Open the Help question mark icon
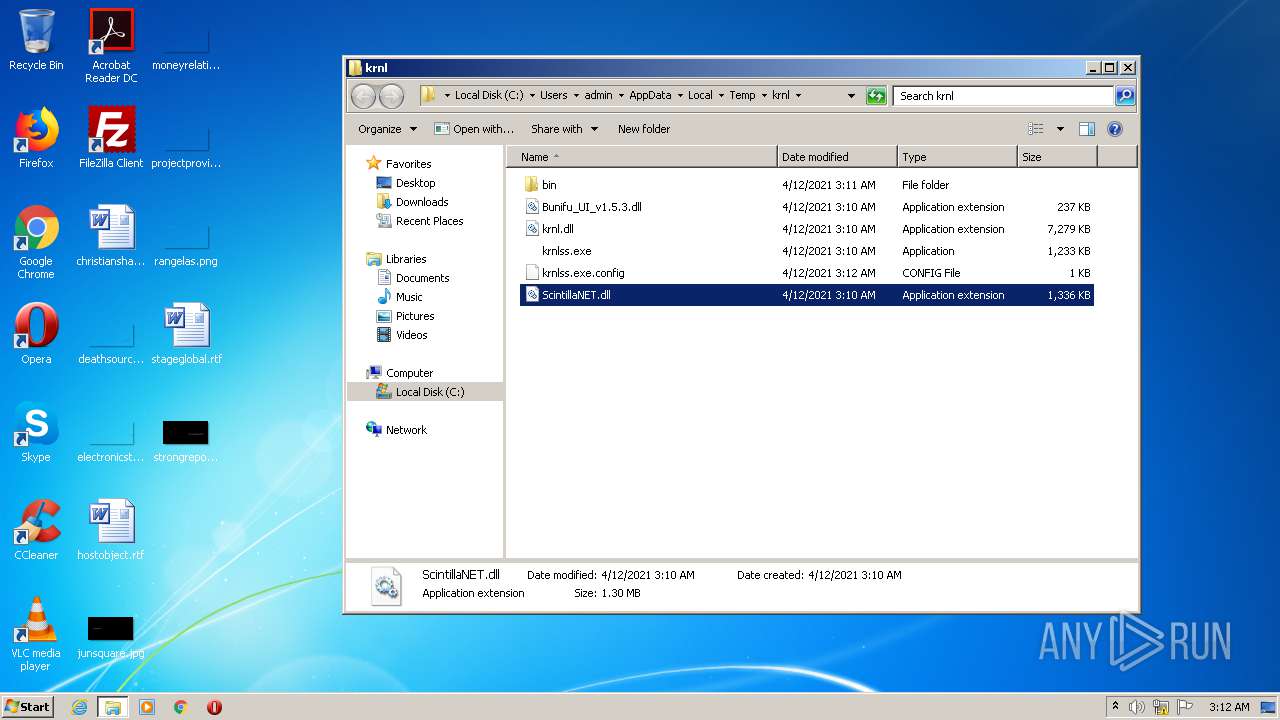The width and height of the screenshot is (1280, 720). click(x=1115, y=129)
